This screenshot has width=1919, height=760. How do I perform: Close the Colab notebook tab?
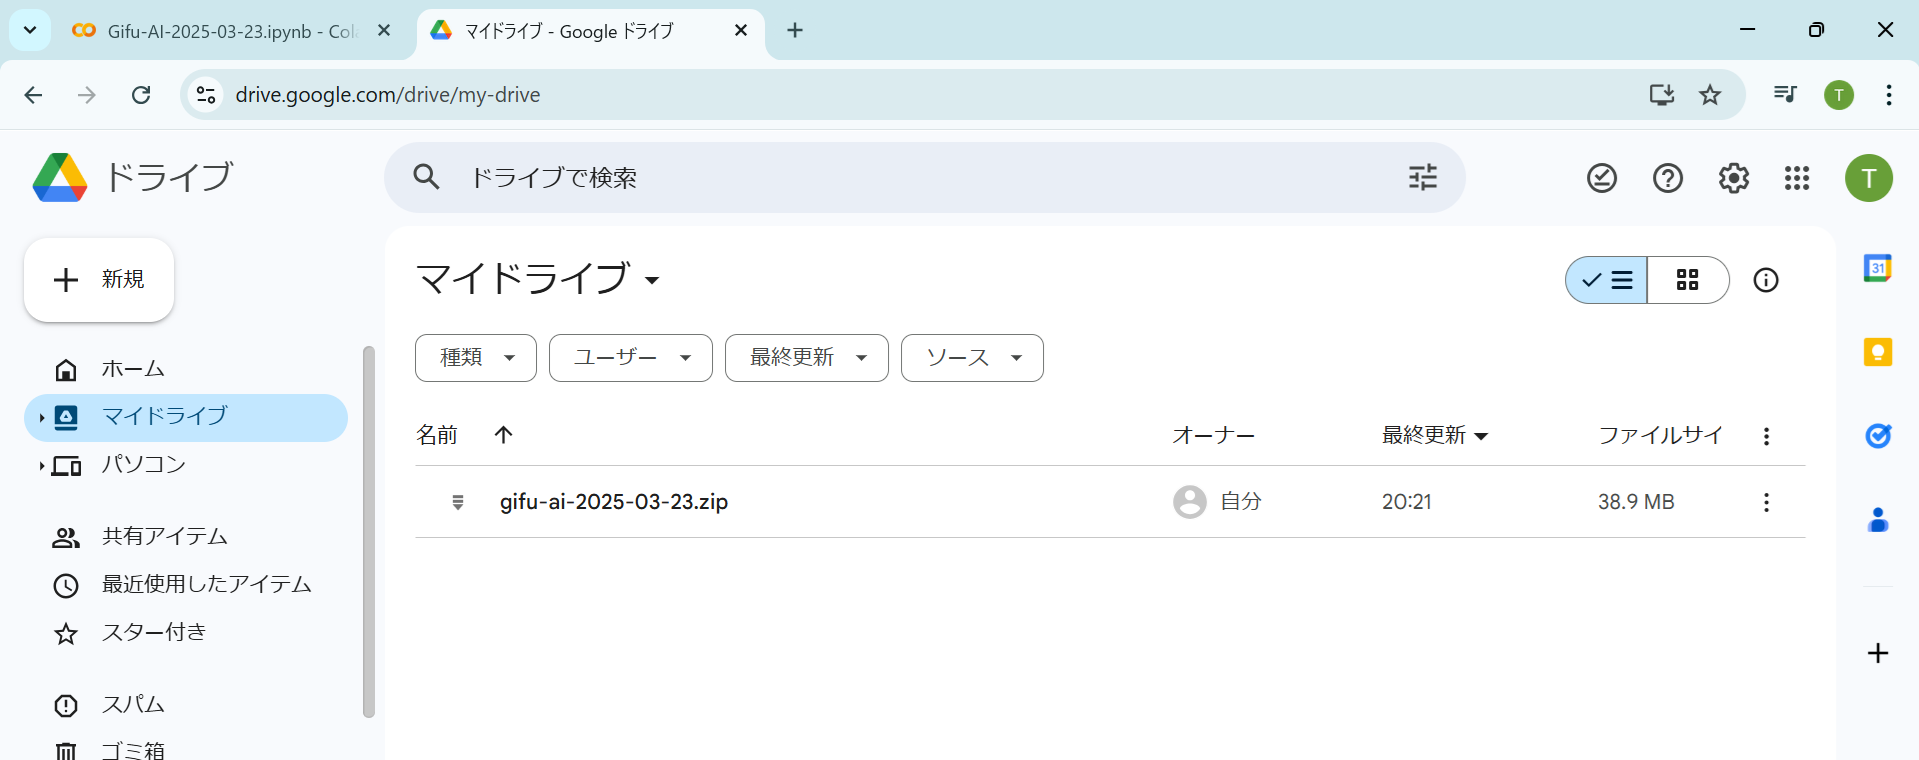[x=384, y=31]
